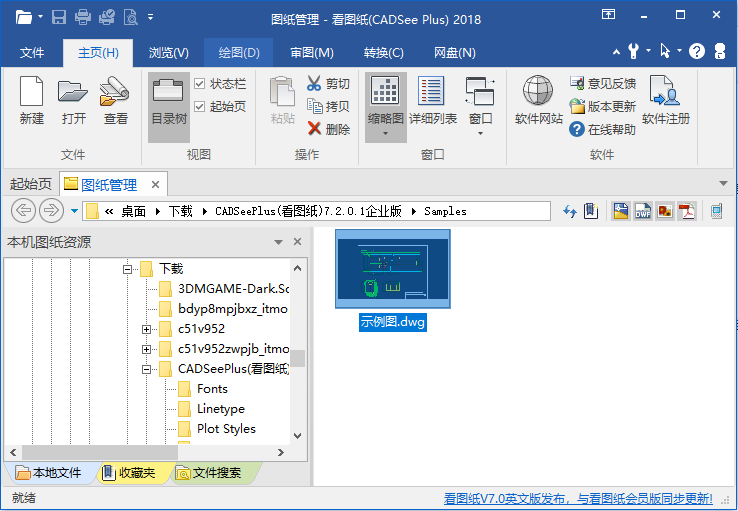Image resolution: width=738 pixels, height=511 pixels.
Task: Click 版本更新 version update button
Action: [602, 106]
